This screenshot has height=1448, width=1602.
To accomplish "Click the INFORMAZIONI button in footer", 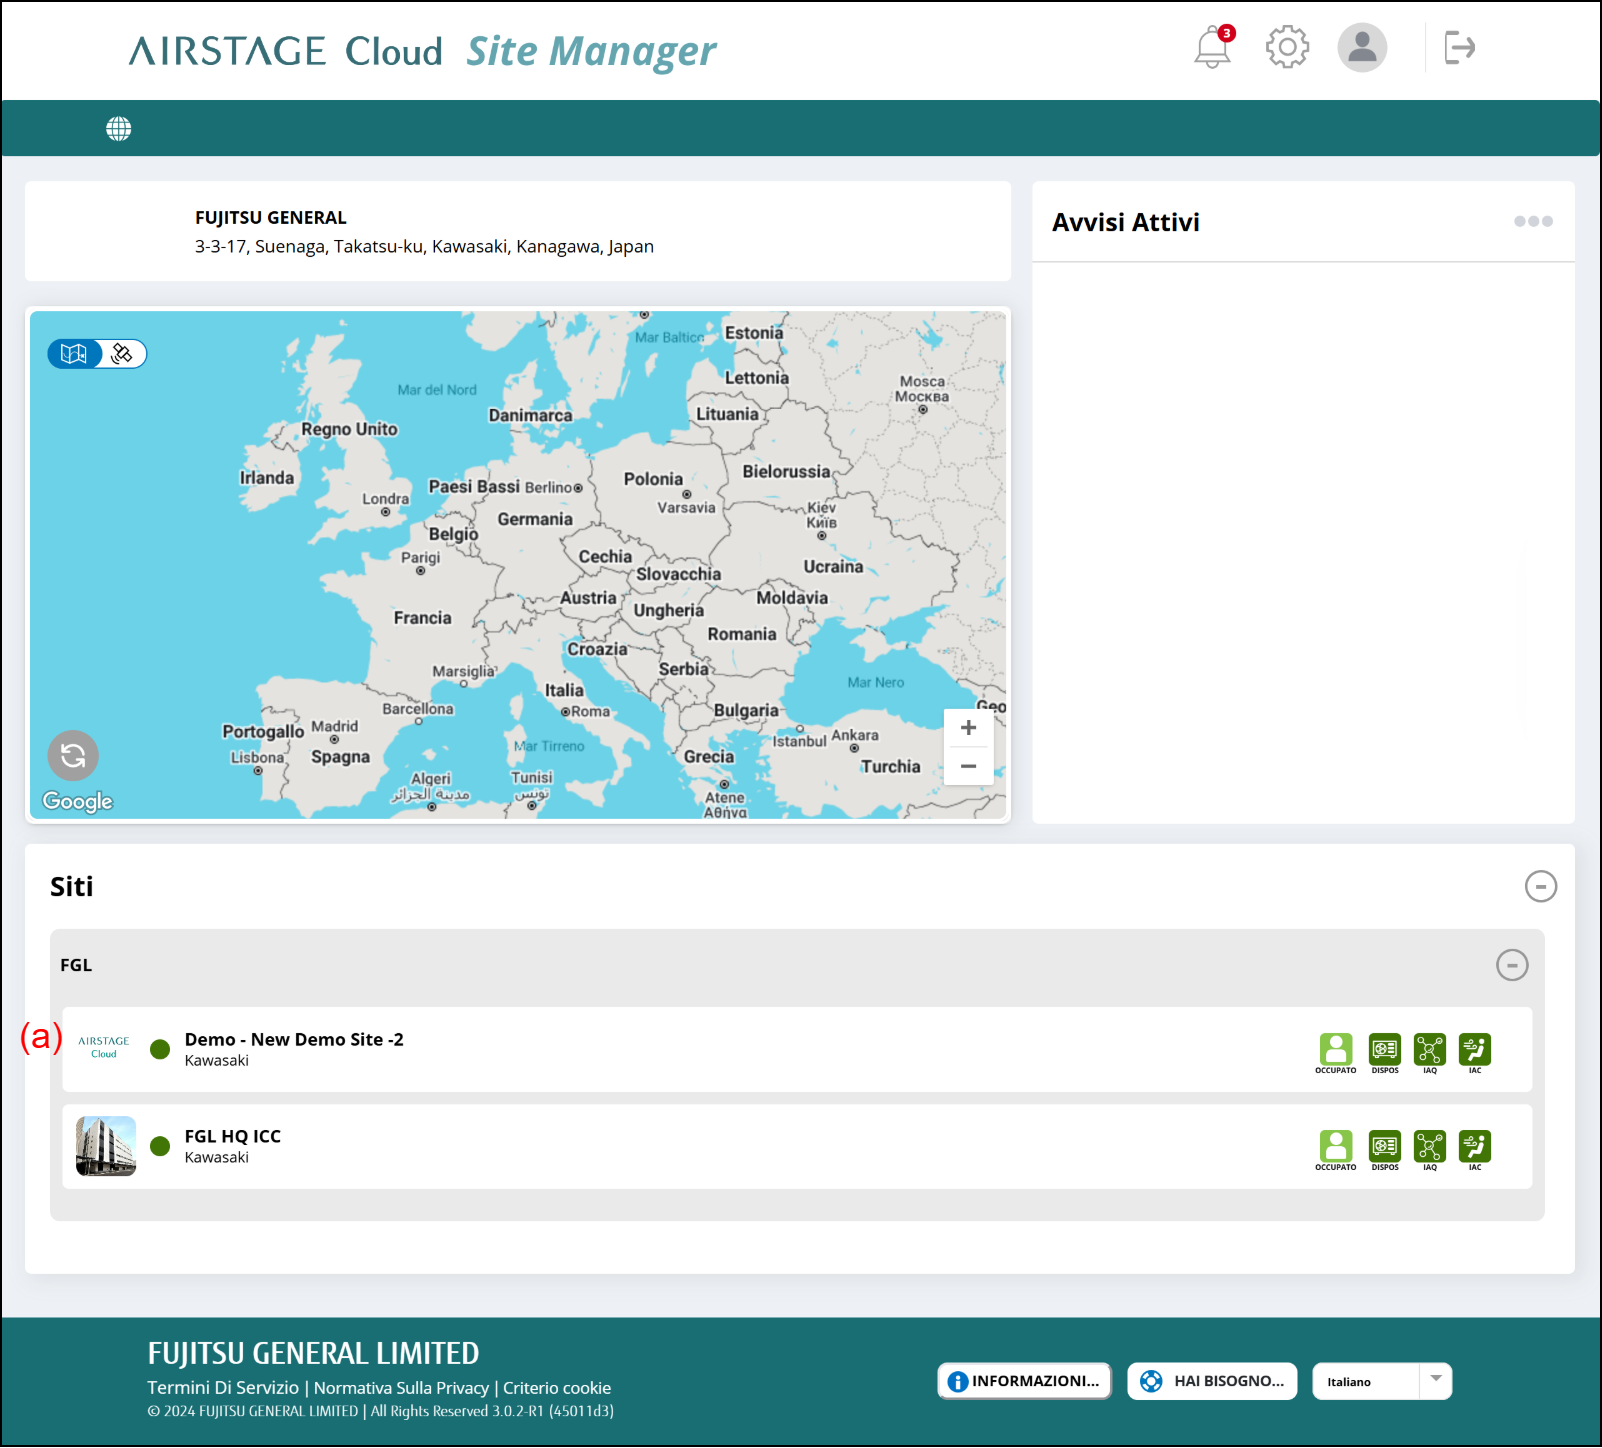I will pyautogui.click(x=1024, y=1381).
